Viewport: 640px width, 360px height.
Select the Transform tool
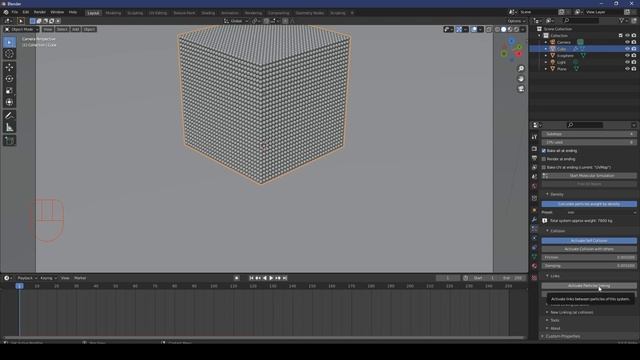click(9, 102)
